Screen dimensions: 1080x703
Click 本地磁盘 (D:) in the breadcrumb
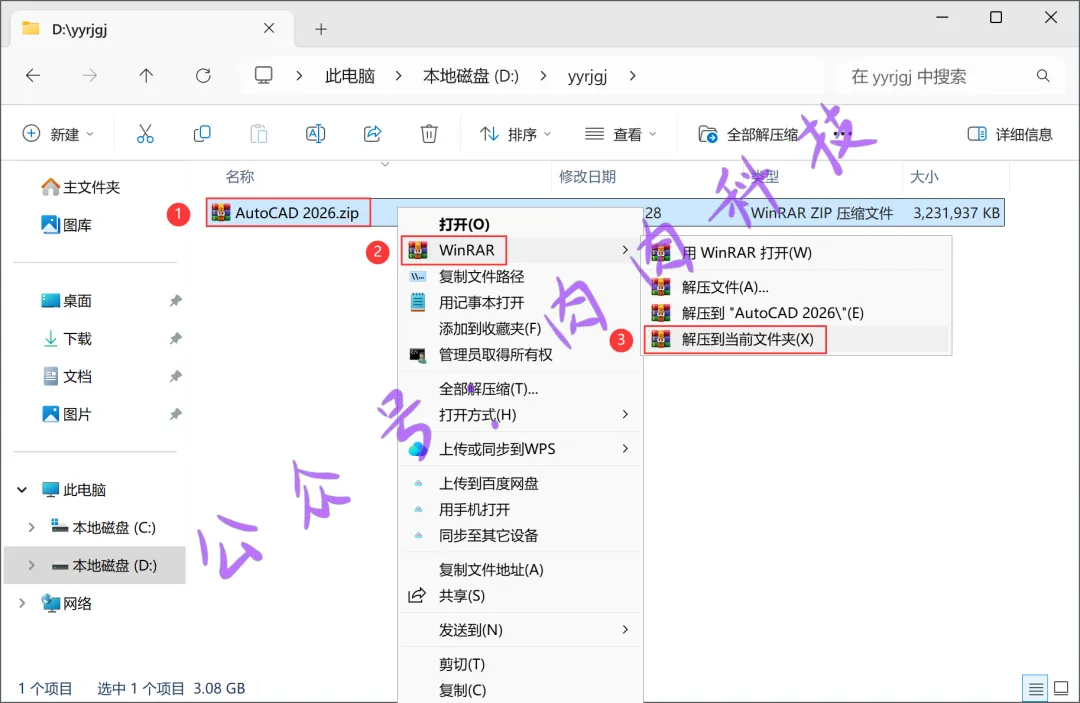(471, 76)
